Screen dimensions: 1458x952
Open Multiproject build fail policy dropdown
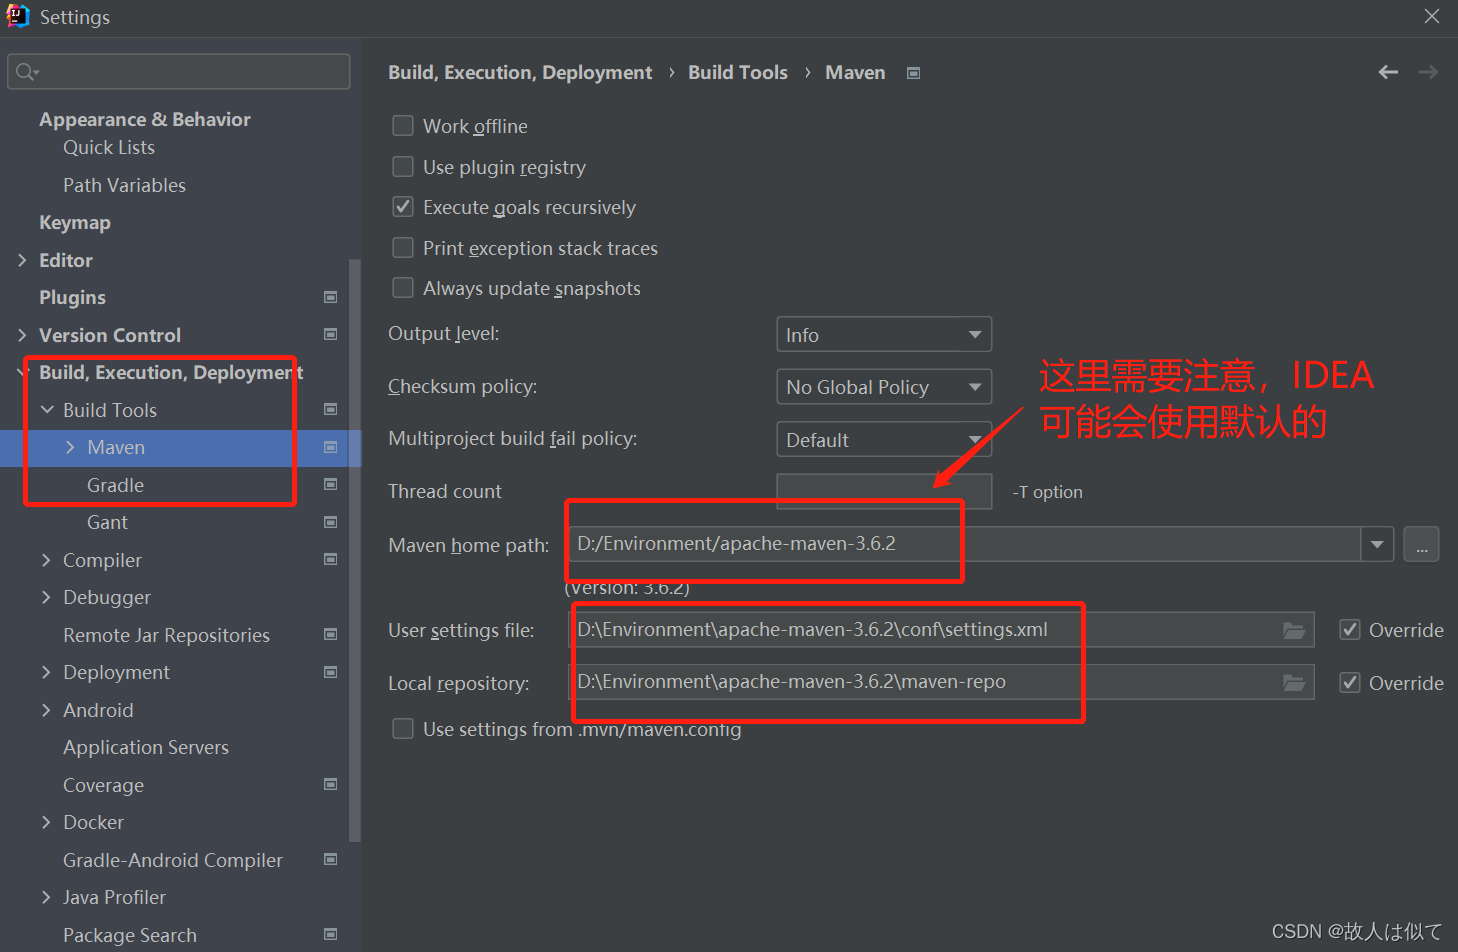tap(884, 439)
